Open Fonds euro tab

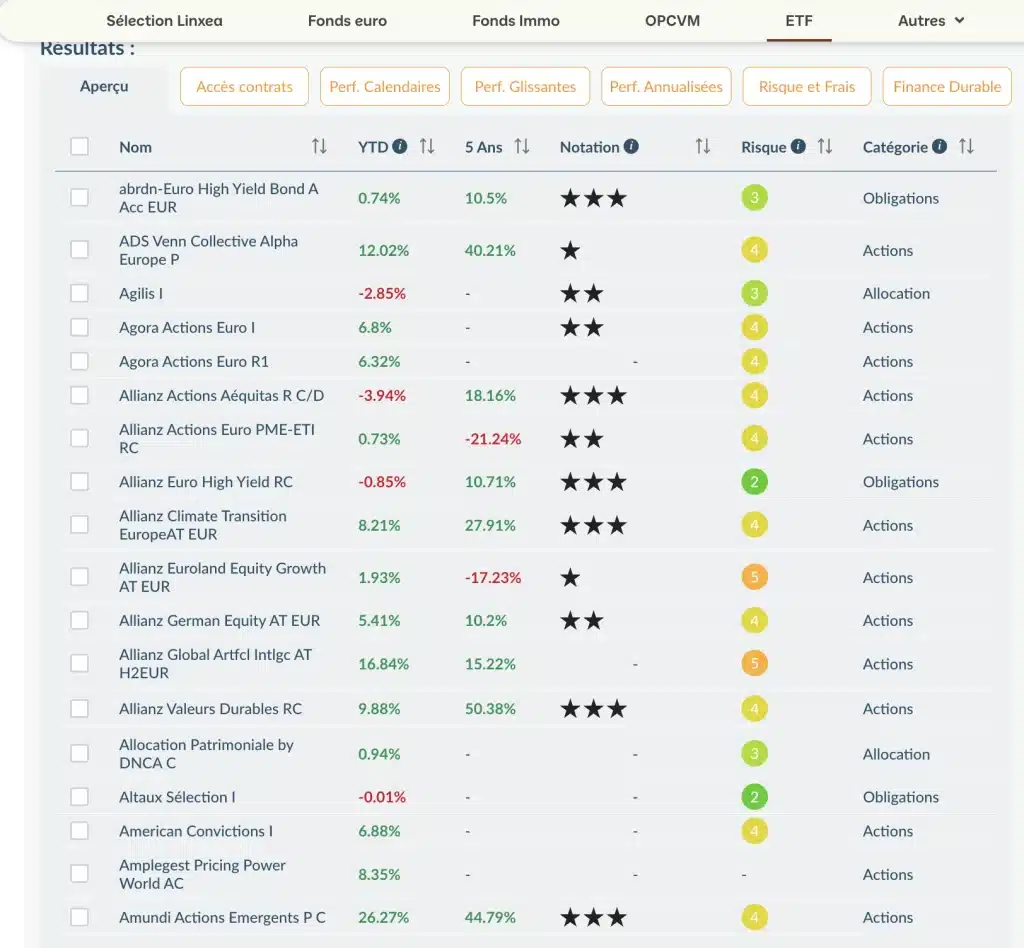[347, 21]
